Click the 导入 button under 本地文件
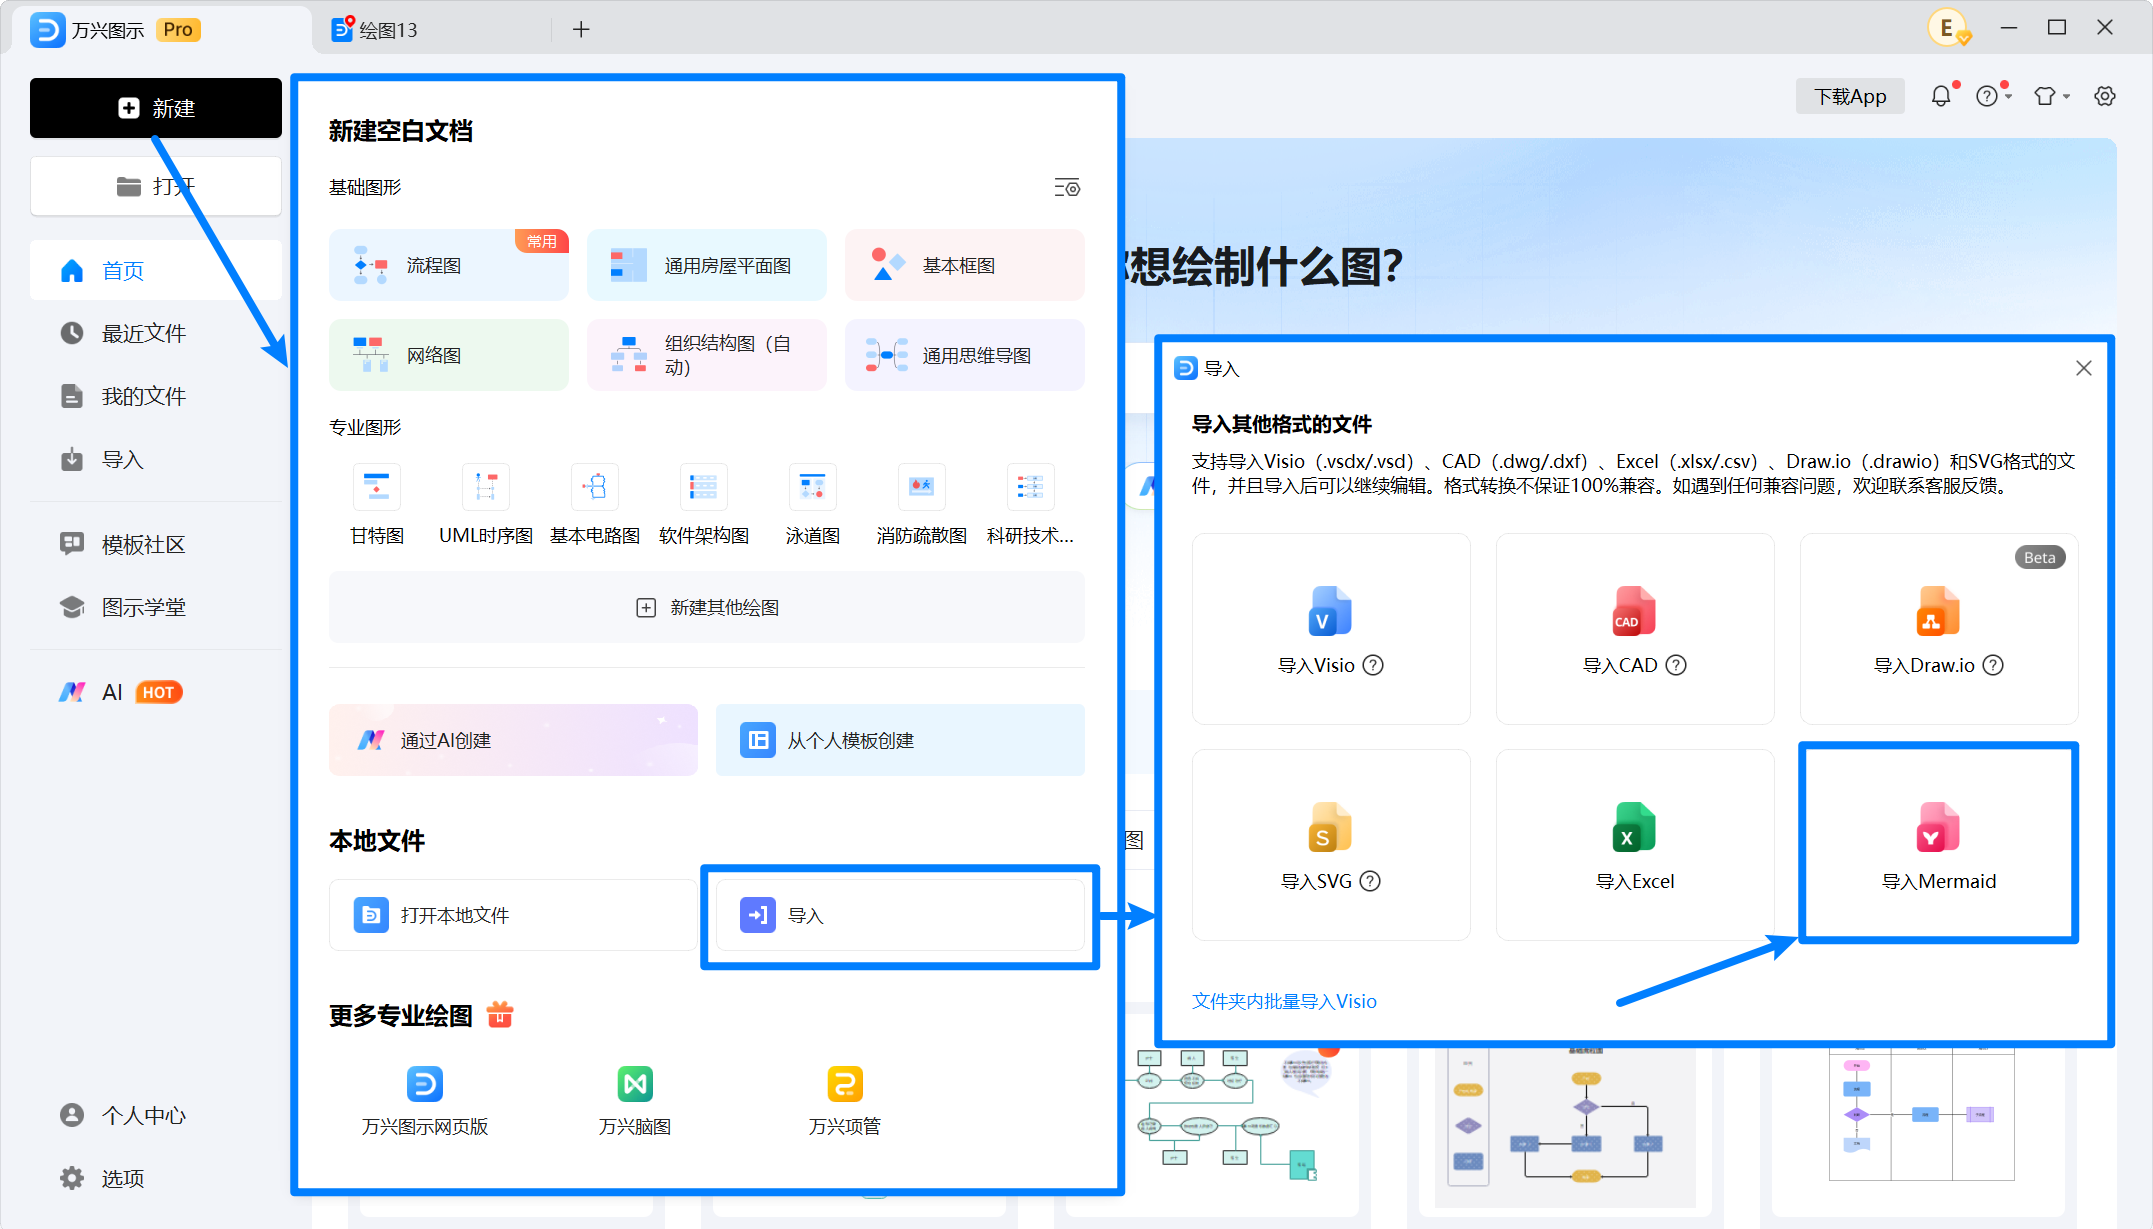Viewport: 2153px width, 1229px height. pyautogui.click(x=900, y=915)
